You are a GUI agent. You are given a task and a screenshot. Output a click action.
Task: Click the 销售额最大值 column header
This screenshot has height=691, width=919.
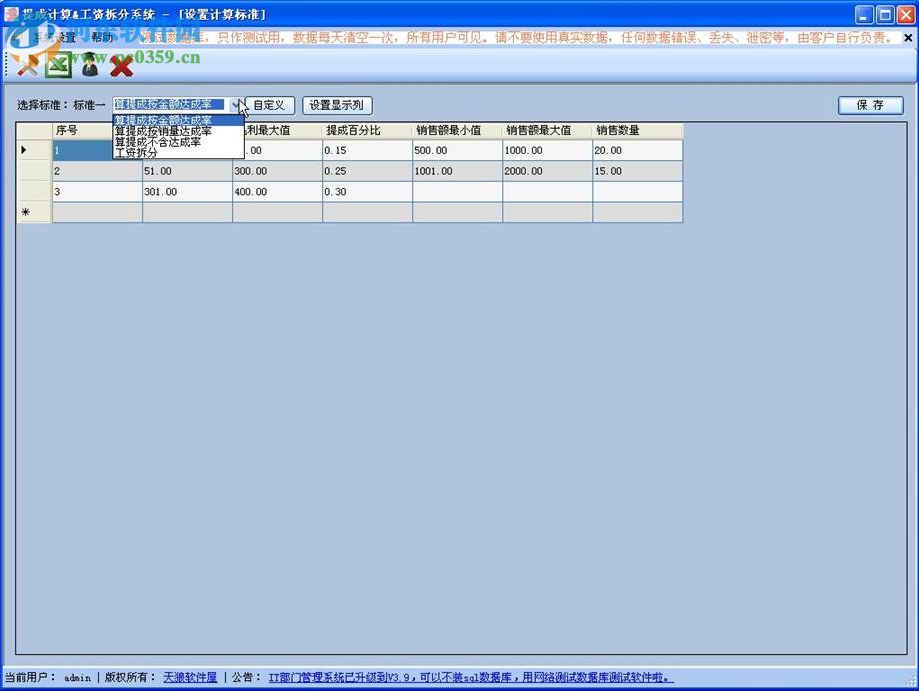[547, 131]
